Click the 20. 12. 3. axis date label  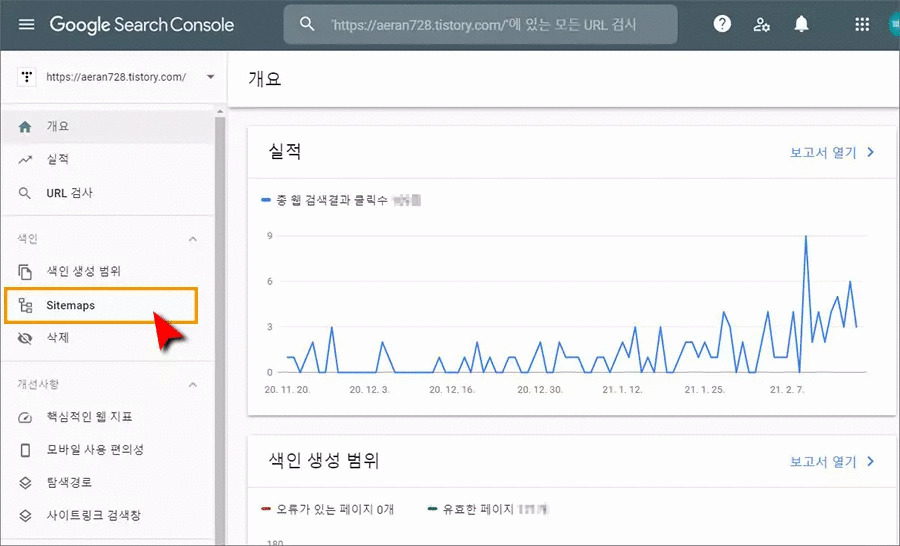click(x=370, y=390)
